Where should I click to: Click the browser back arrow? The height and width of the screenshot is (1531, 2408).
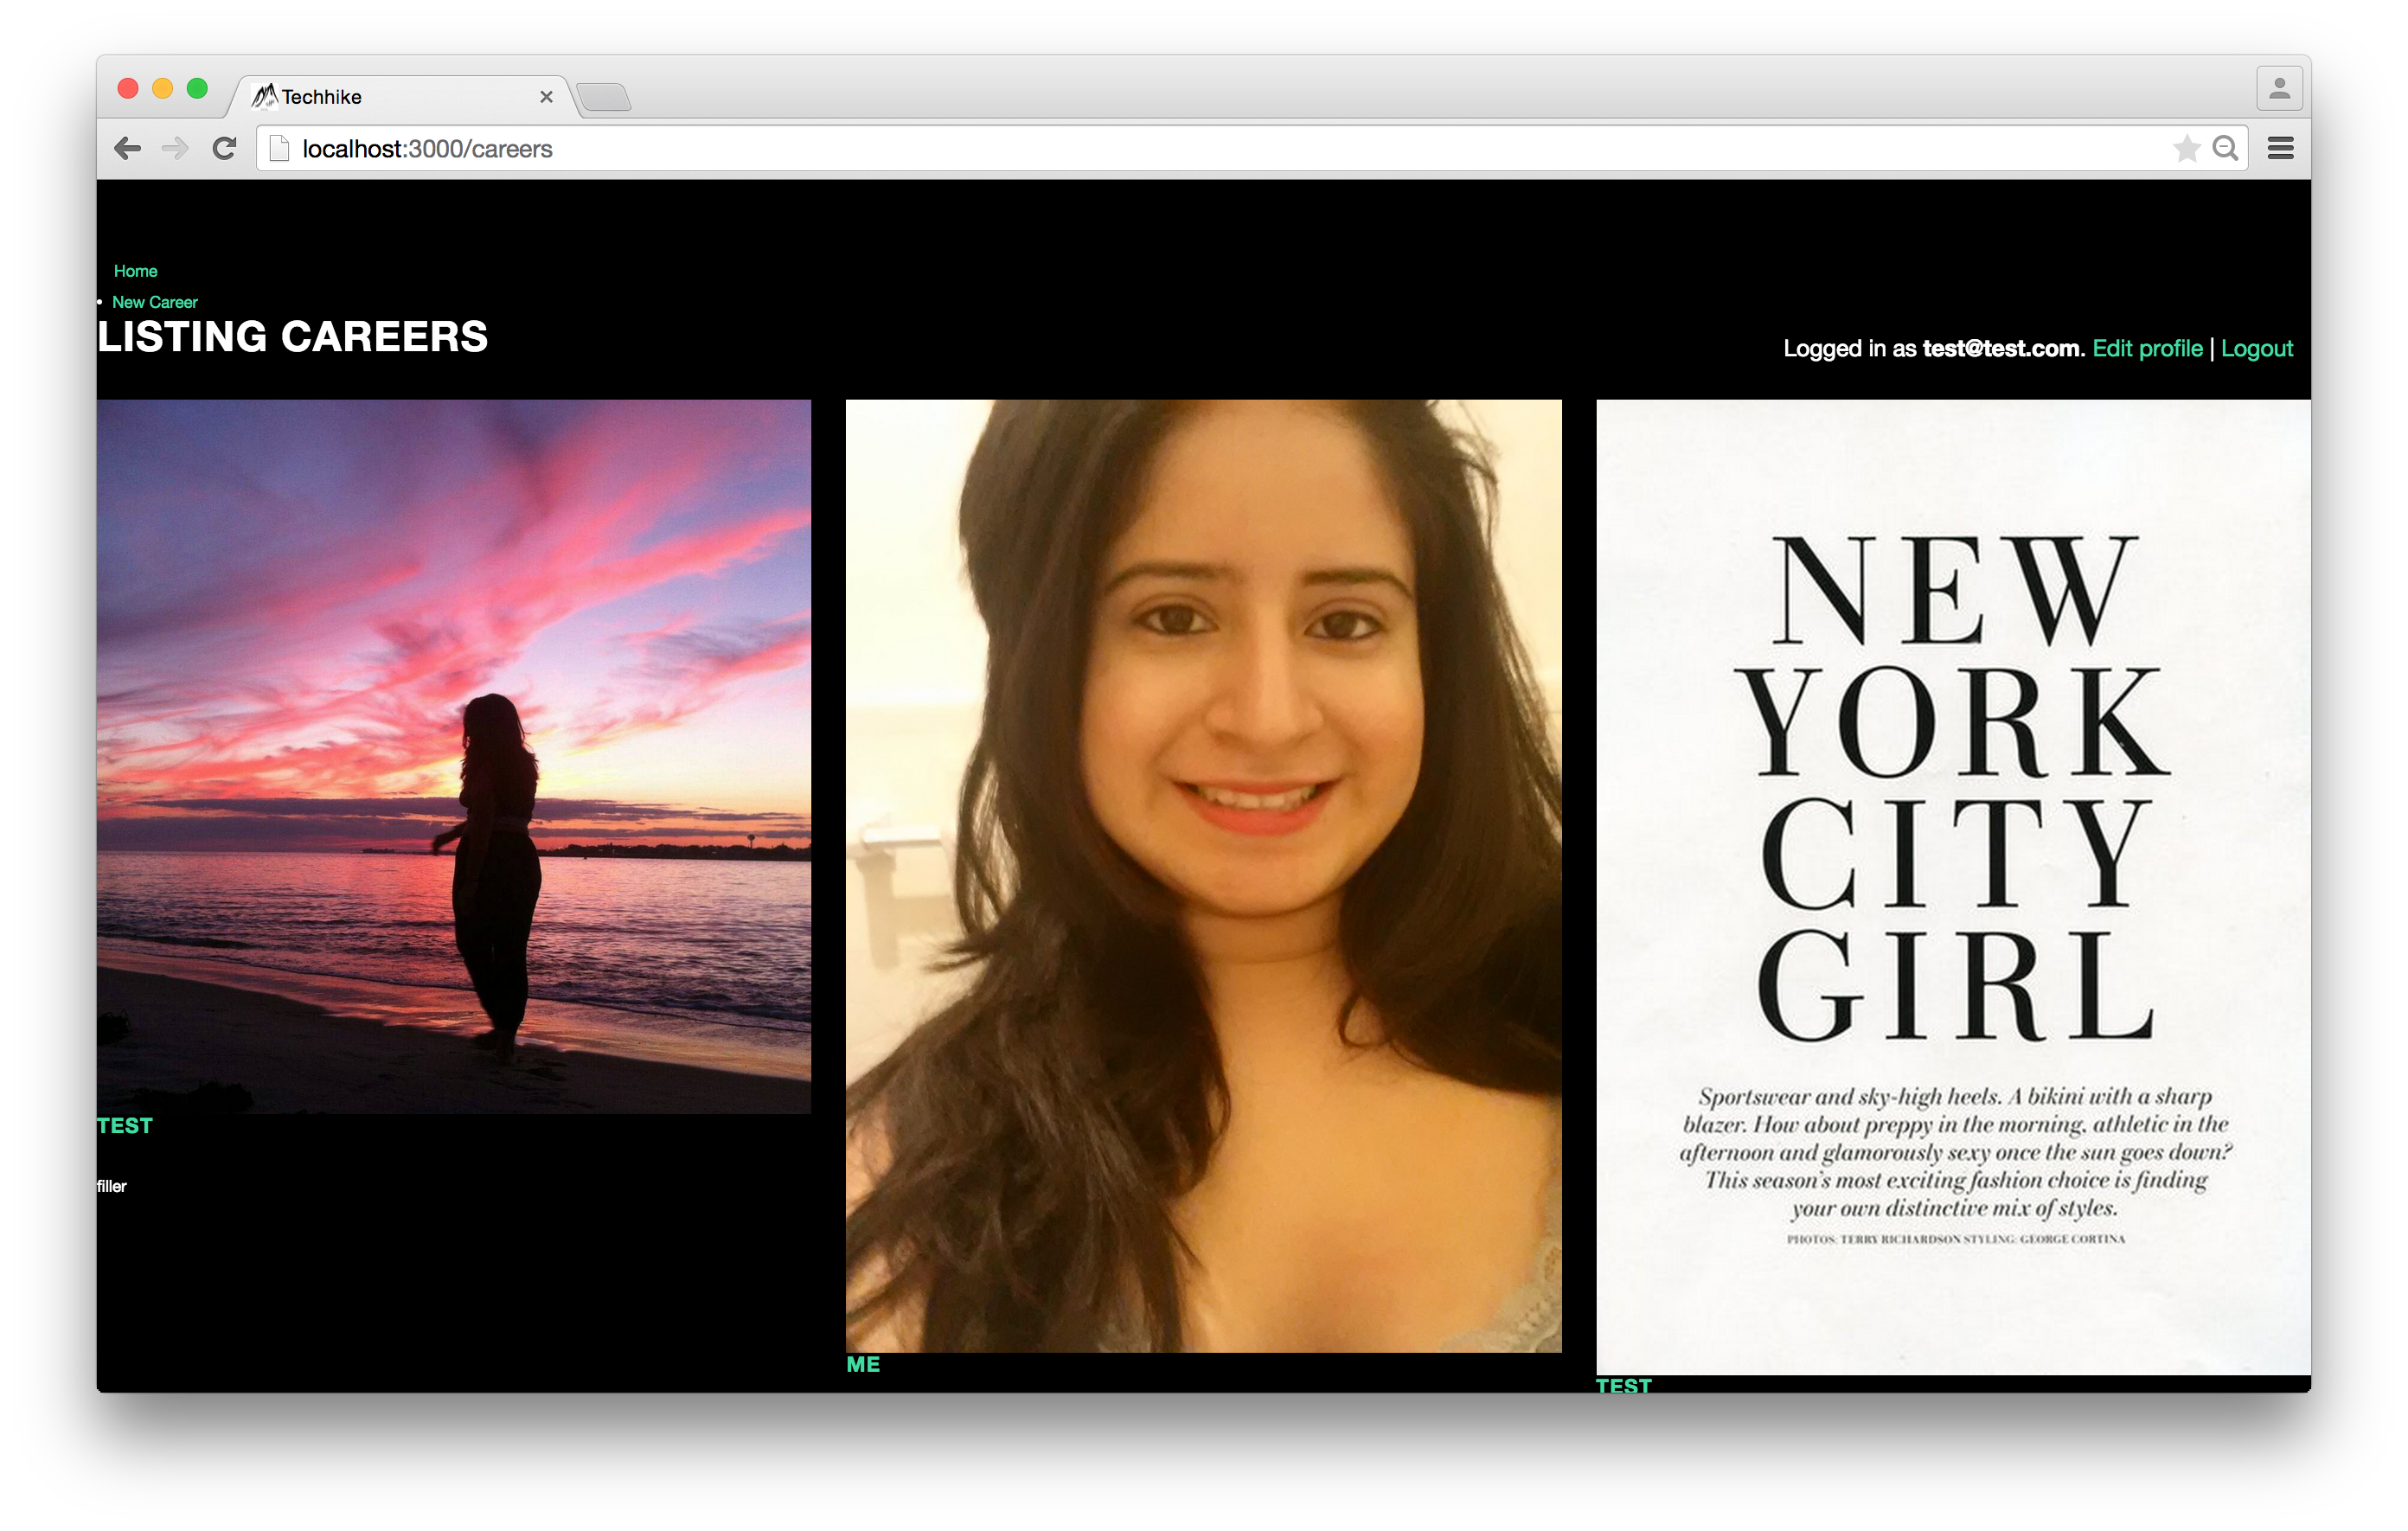[127, 149]
